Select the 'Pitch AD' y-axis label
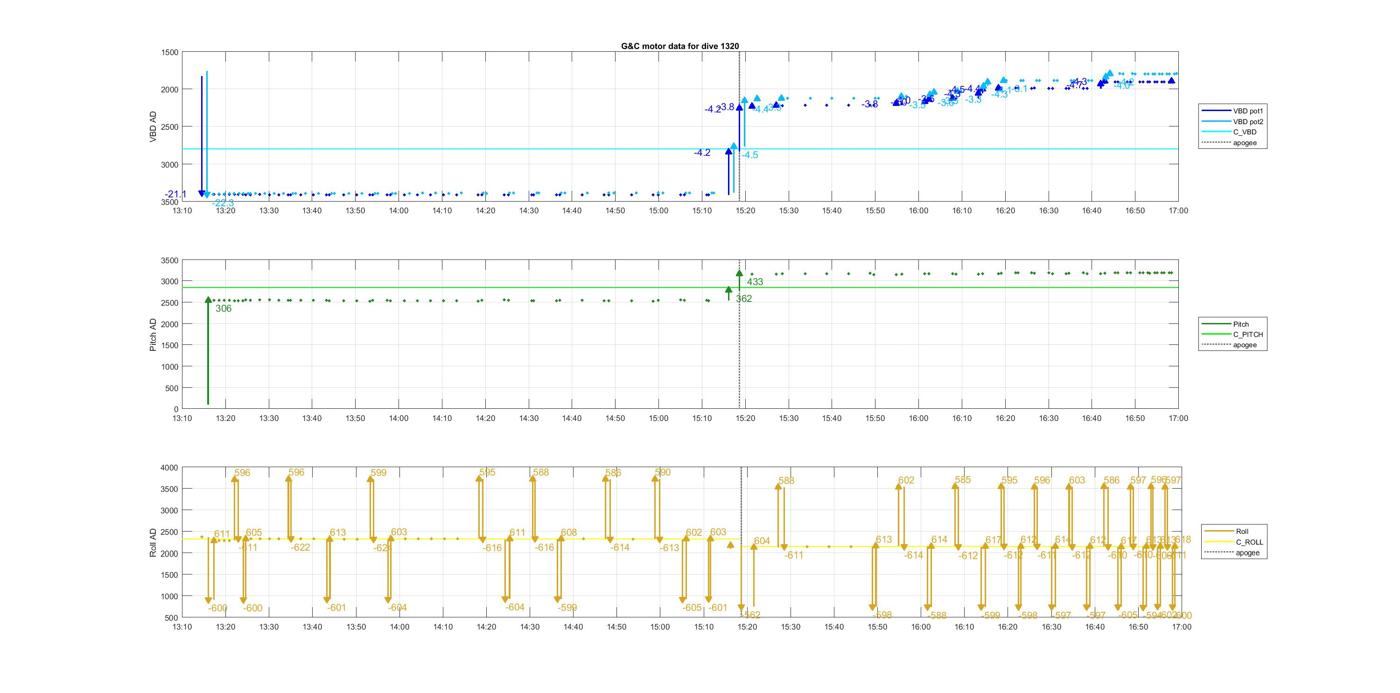 [x=153, y=334]
